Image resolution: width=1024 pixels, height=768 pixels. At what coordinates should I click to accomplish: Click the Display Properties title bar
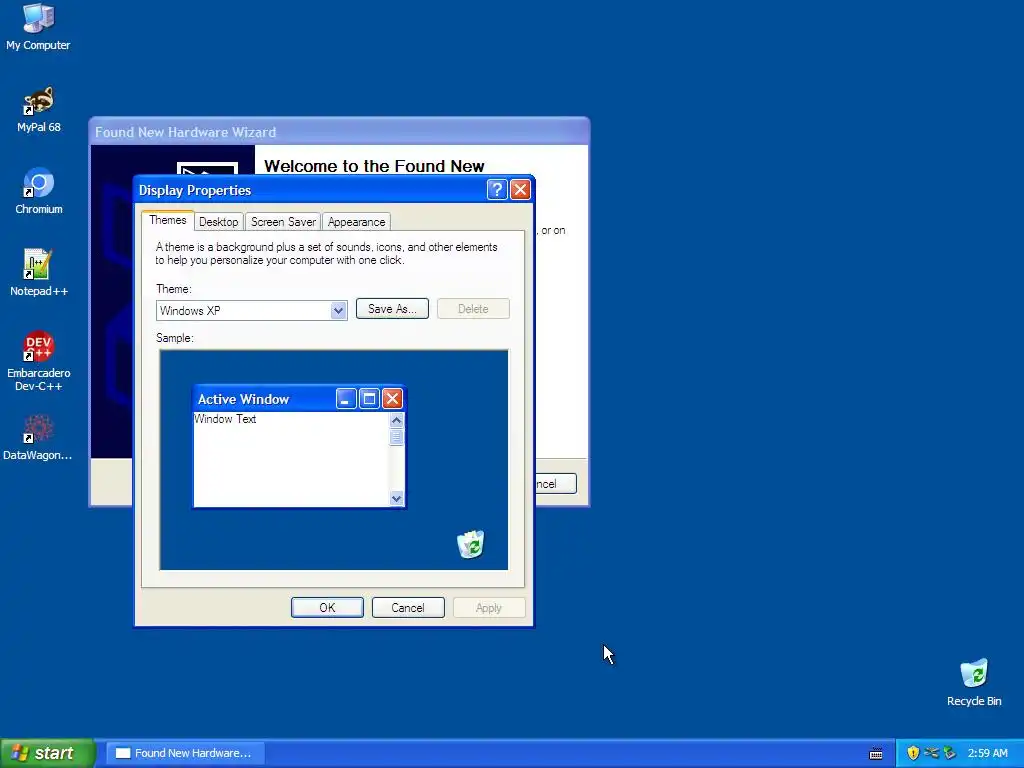click(311, 190)
